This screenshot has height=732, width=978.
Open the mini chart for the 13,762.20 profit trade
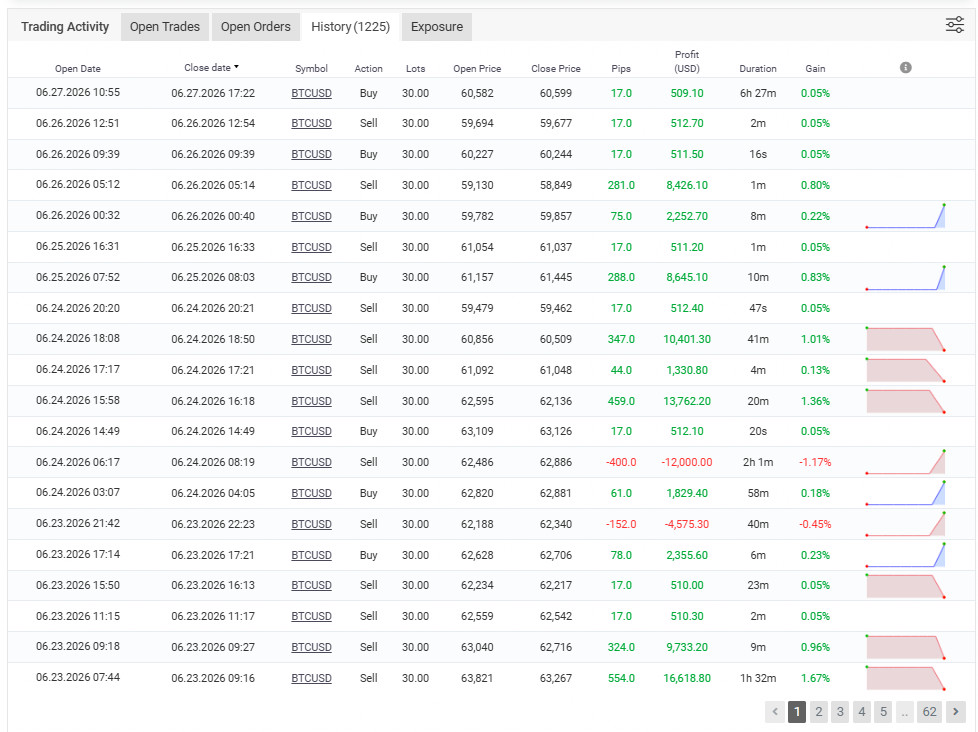coord(906,401)
